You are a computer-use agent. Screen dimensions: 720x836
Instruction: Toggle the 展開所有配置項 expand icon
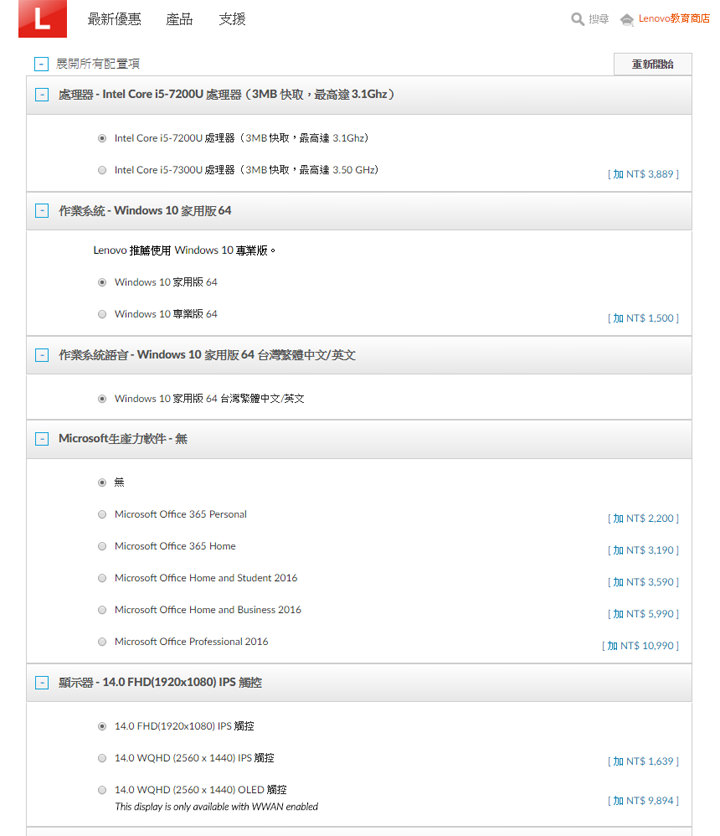(42, 64)
